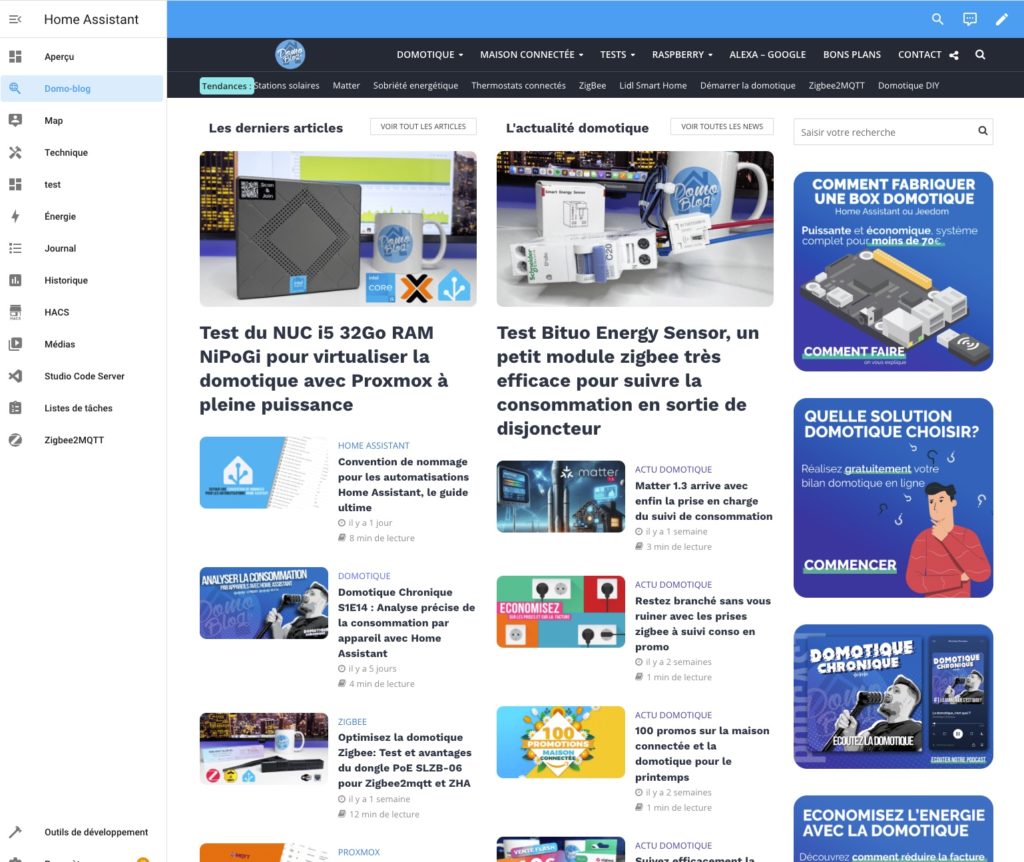Click the VOIR TOUT LES ARTICLES button
The width and height of the screenshot is (1024, 862).
(423, 127)
